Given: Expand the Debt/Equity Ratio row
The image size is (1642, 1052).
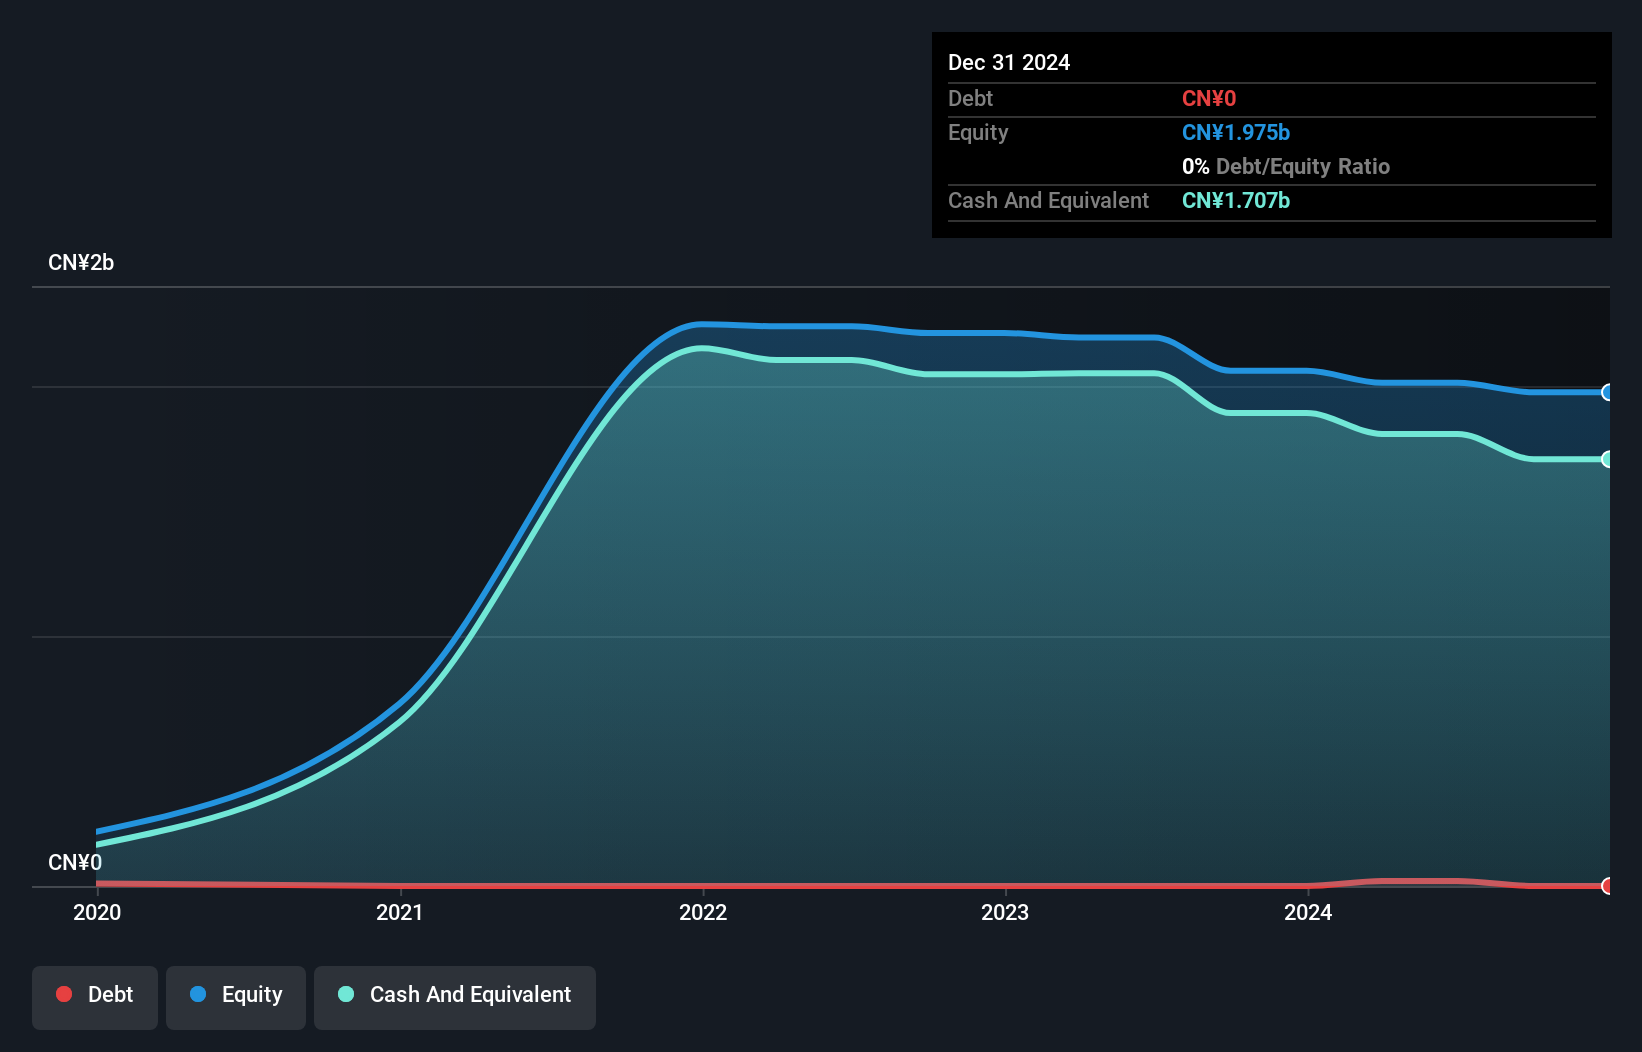Looking at the screenshot, I should (x=1286, y=166).
